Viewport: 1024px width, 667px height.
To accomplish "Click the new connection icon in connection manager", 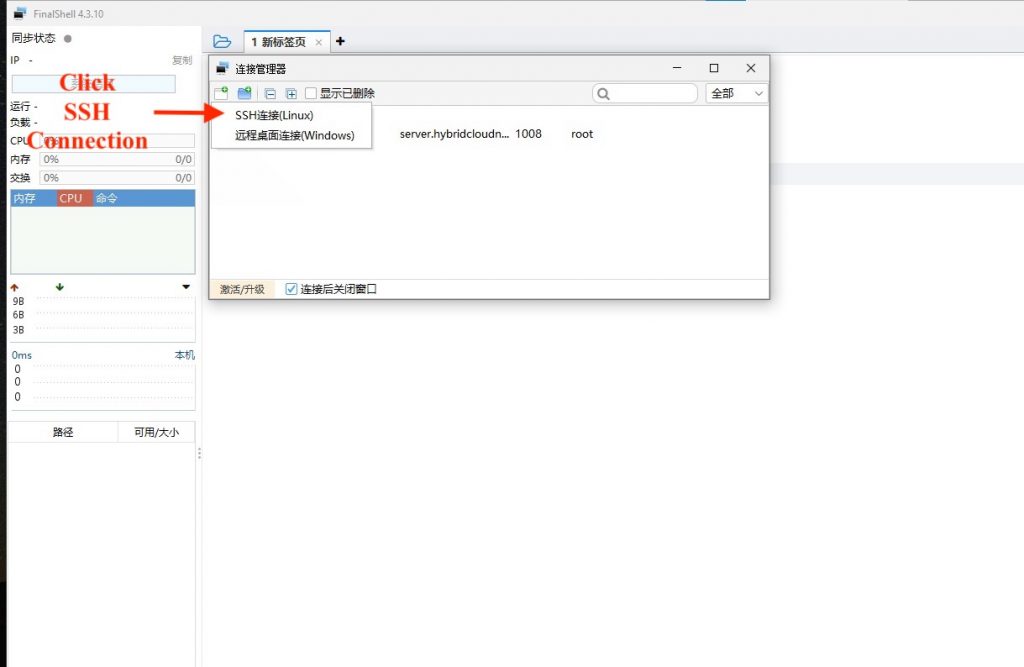I will pos(222,92).
